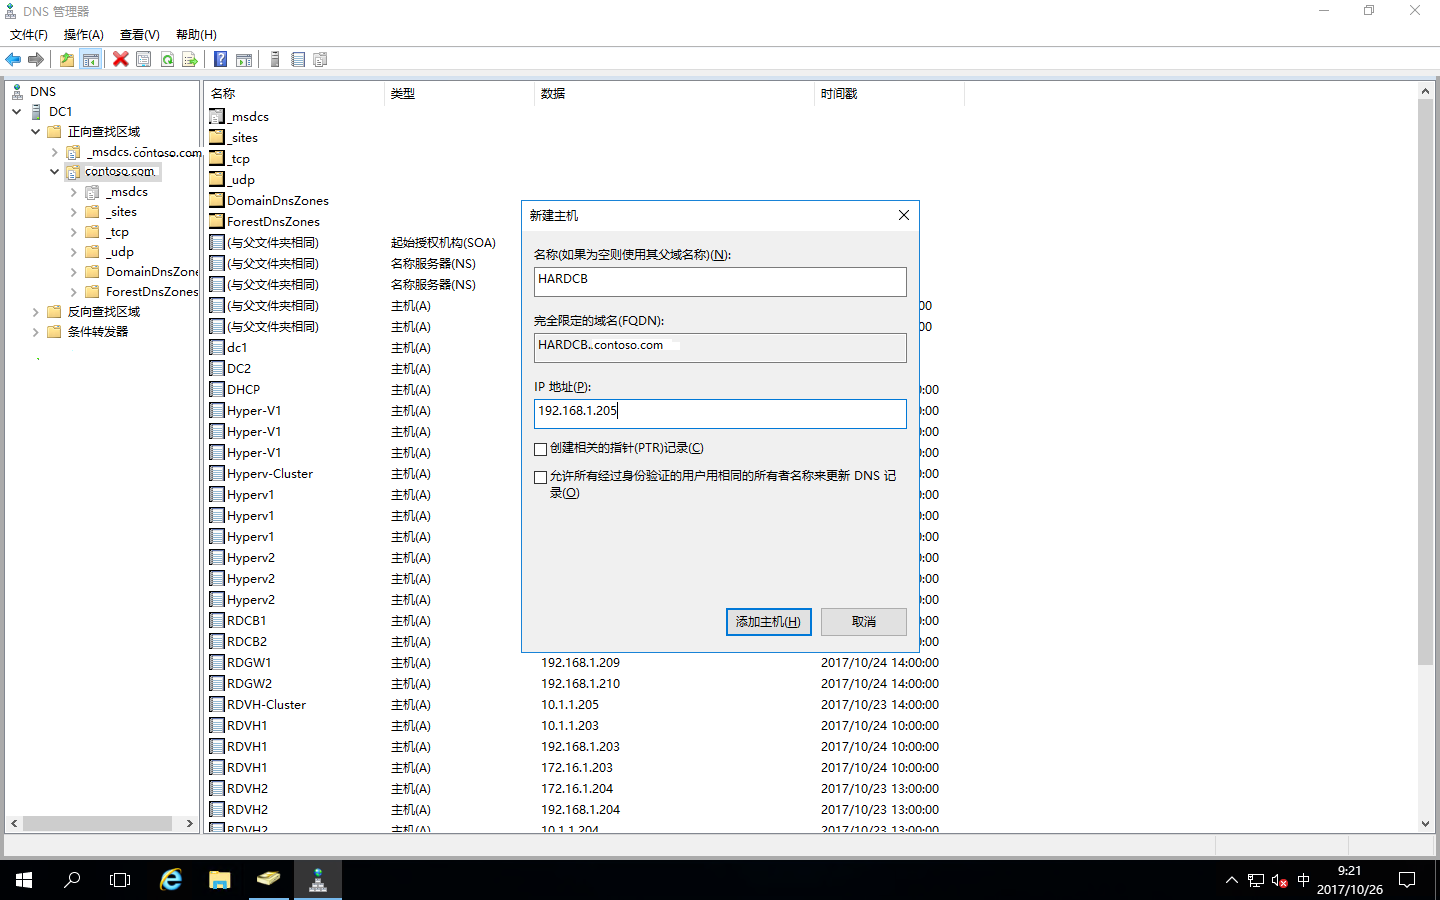Refresh the view with green arrow icon
Screen dimensions: 1440x900
167,60
